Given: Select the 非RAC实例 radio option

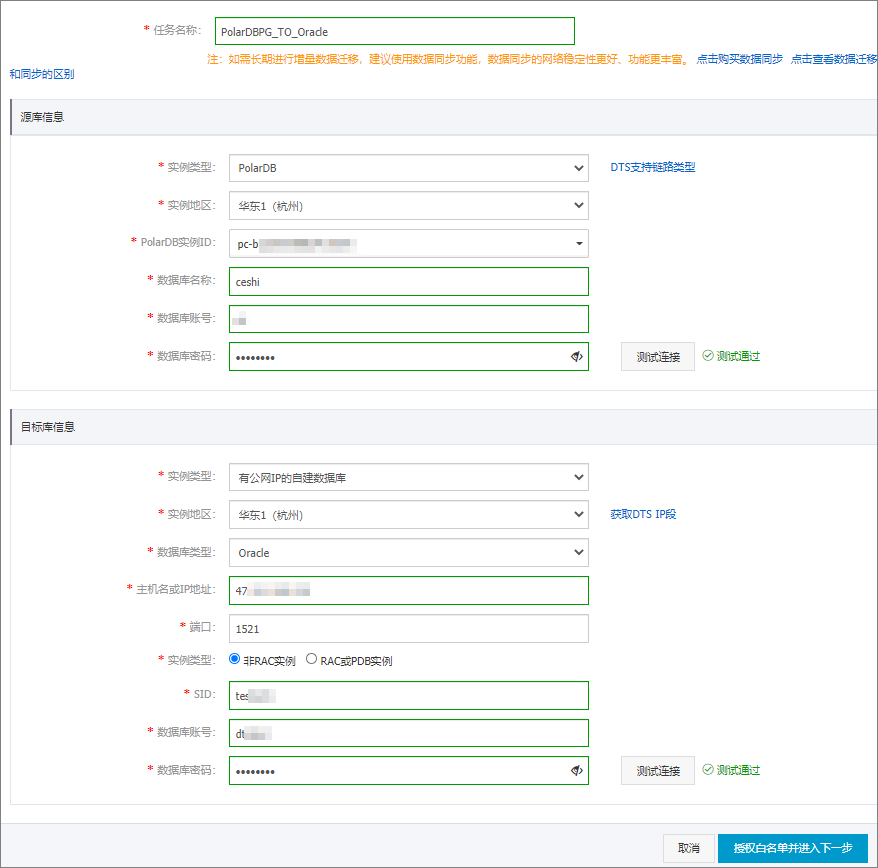Looking at the screenshot, I should [x=235, y=659].
